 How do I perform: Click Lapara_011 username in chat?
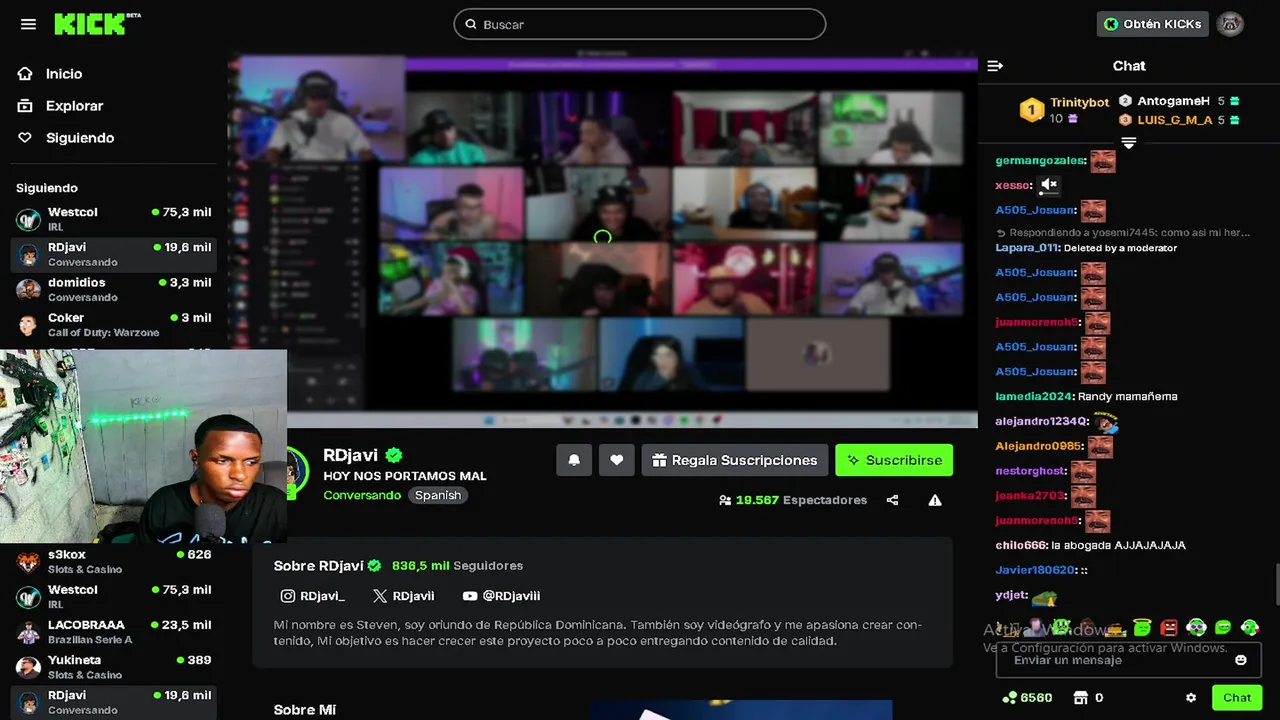(x=1028, y=248)
